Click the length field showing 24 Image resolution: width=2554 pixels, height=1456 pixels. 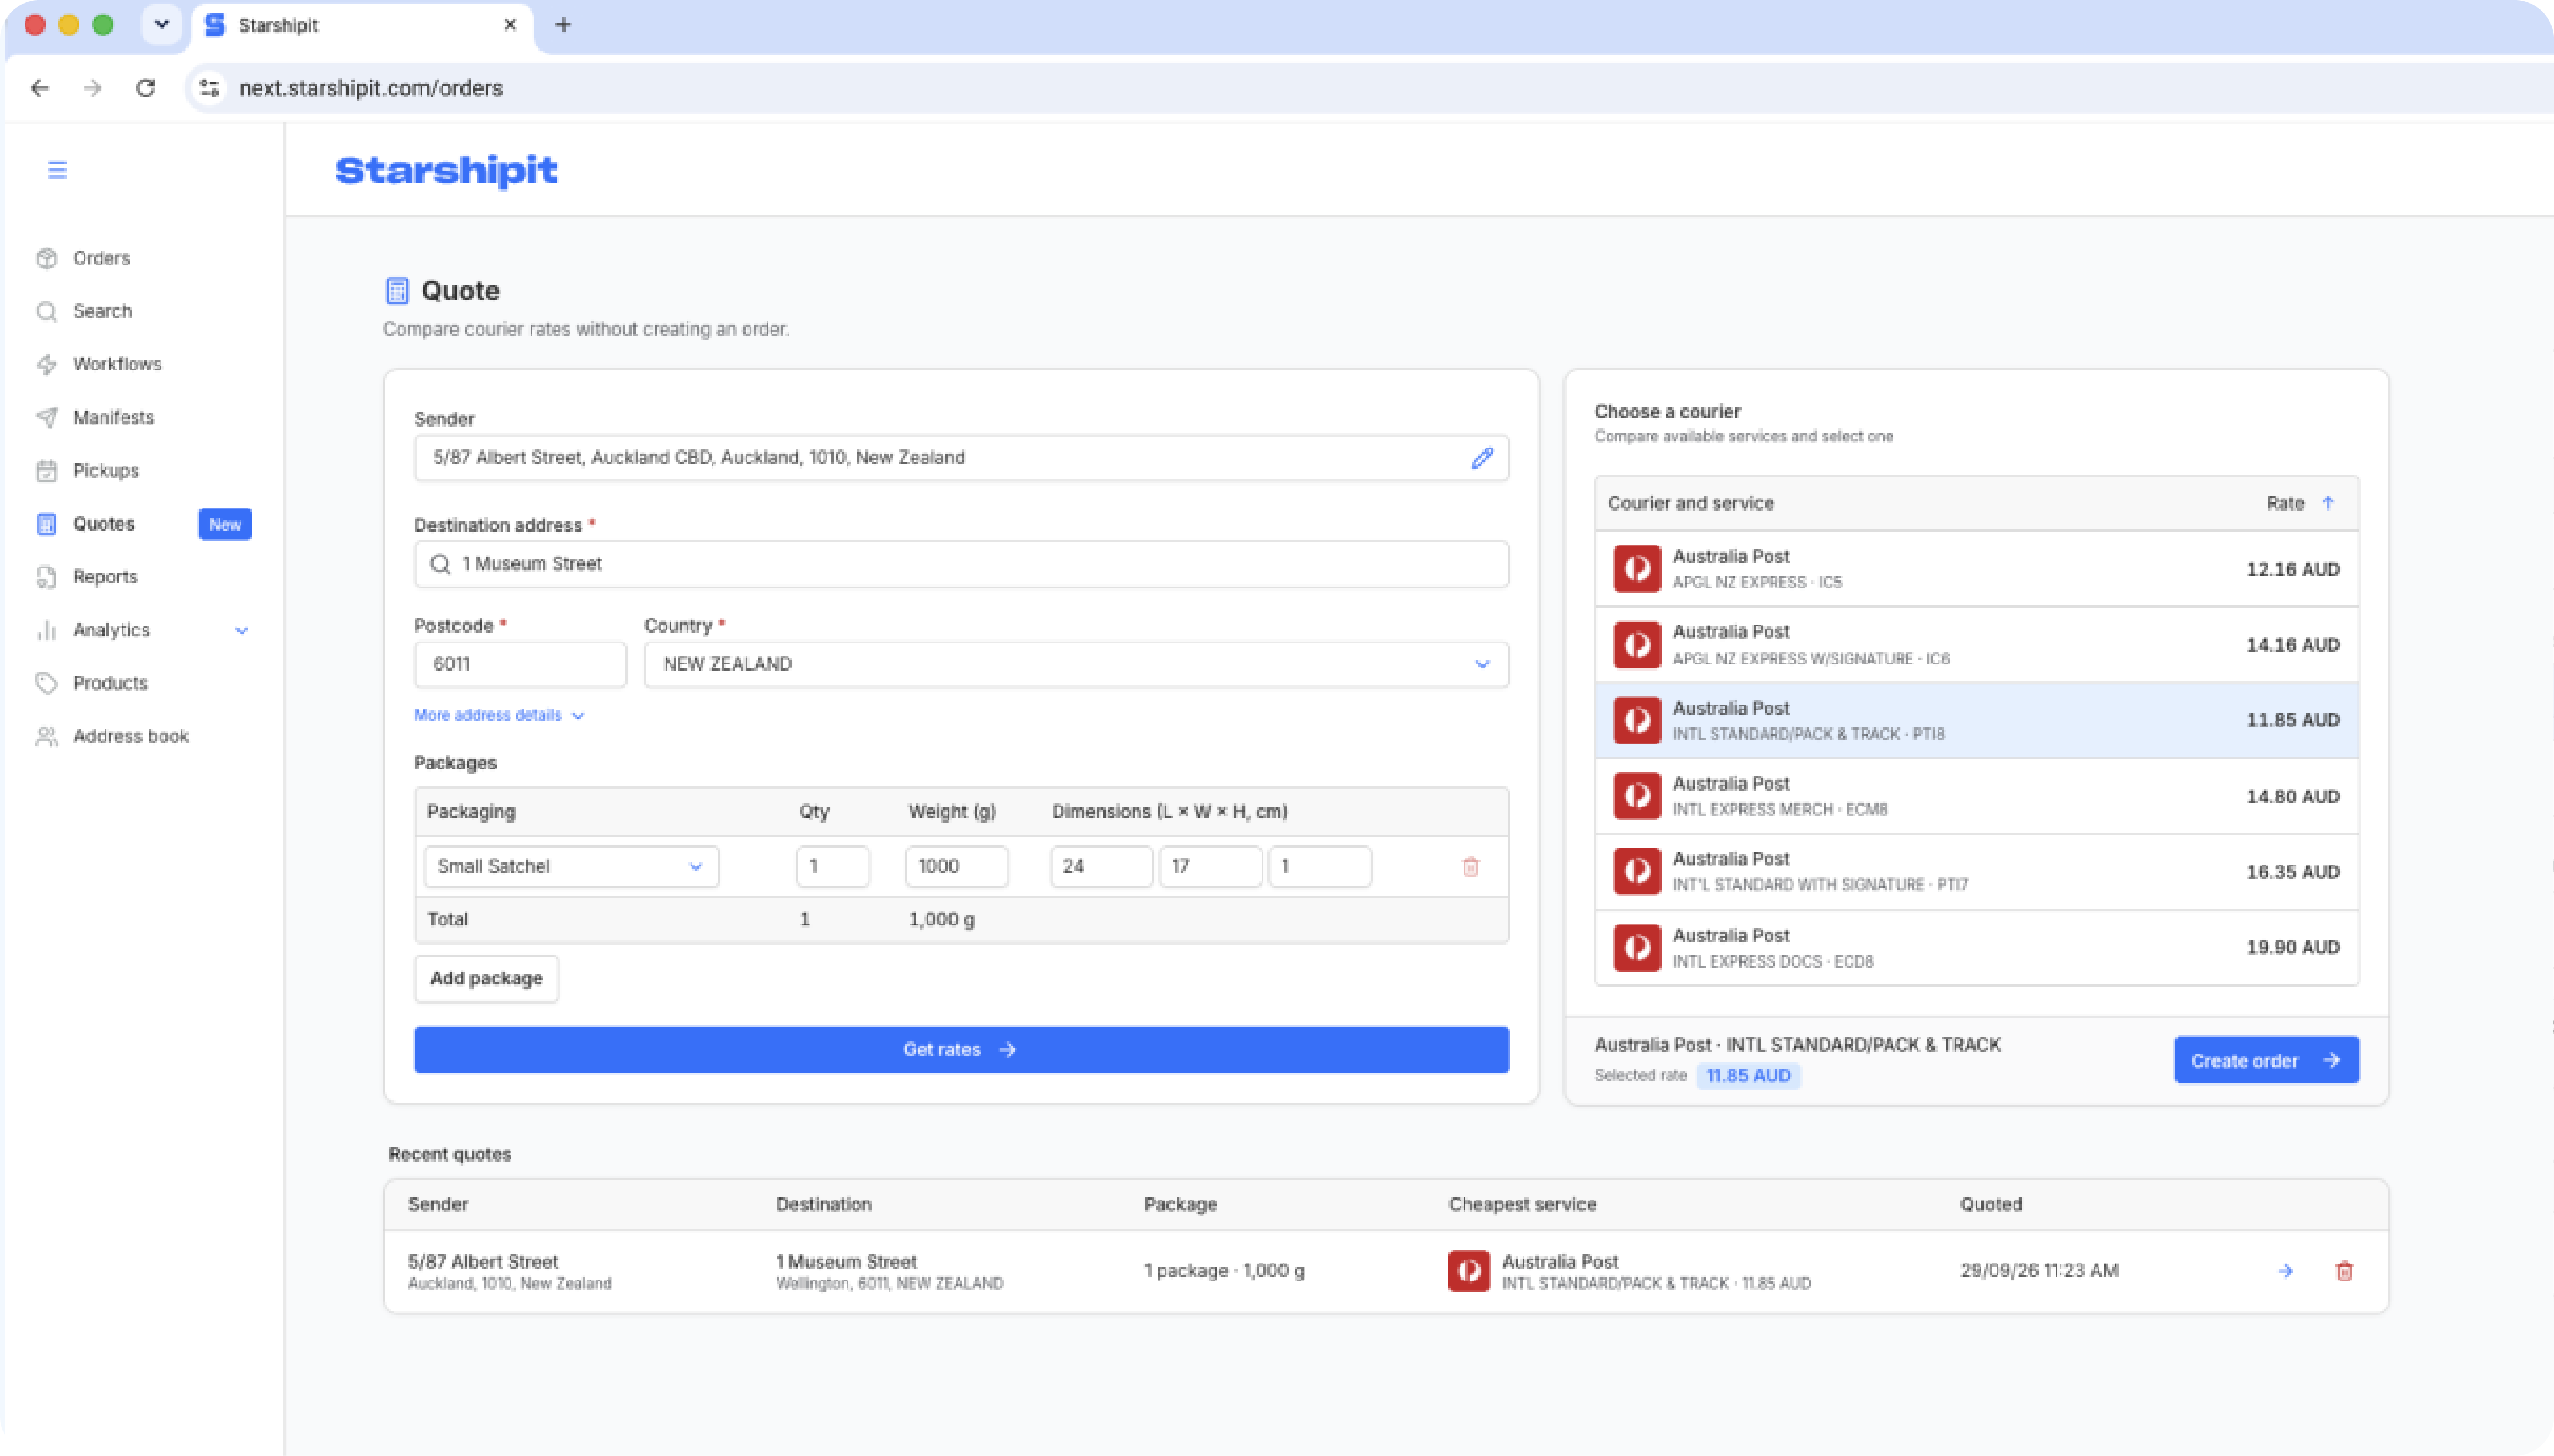pos(1100,866)
